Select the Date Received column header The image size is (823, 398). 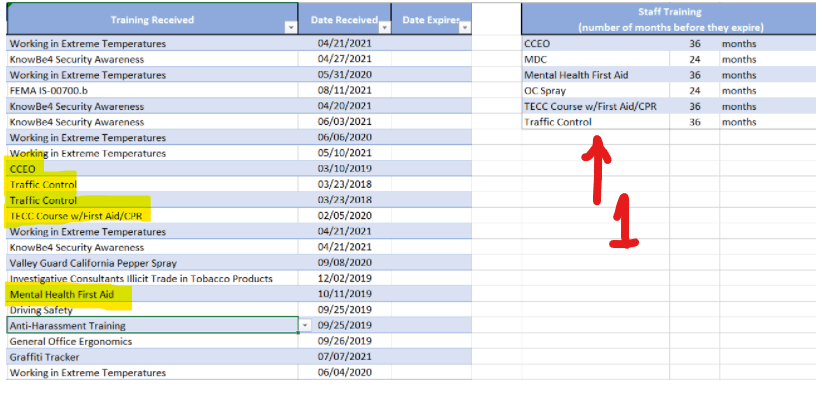click(344, 19)
